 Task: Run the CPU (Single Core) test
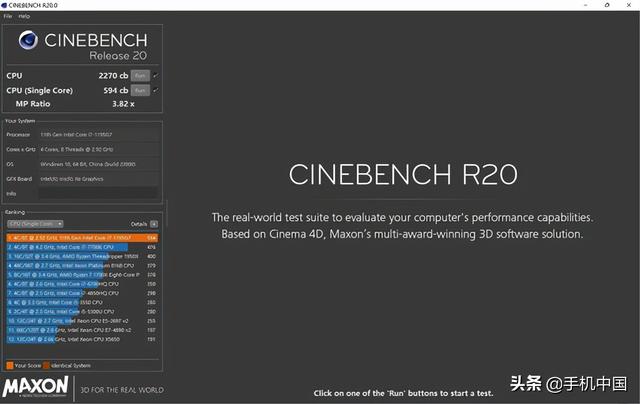[x=140, y=90]
